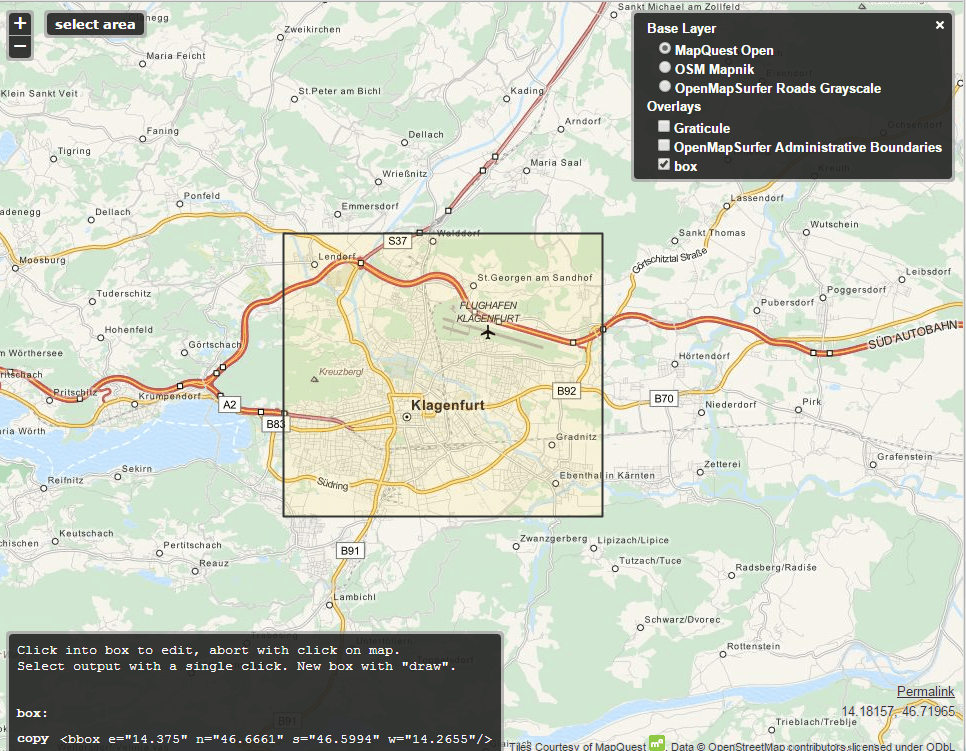Screen dimensions: 966x751
Task: Click the Sankt Thomas village label
Action: (712, 233)
